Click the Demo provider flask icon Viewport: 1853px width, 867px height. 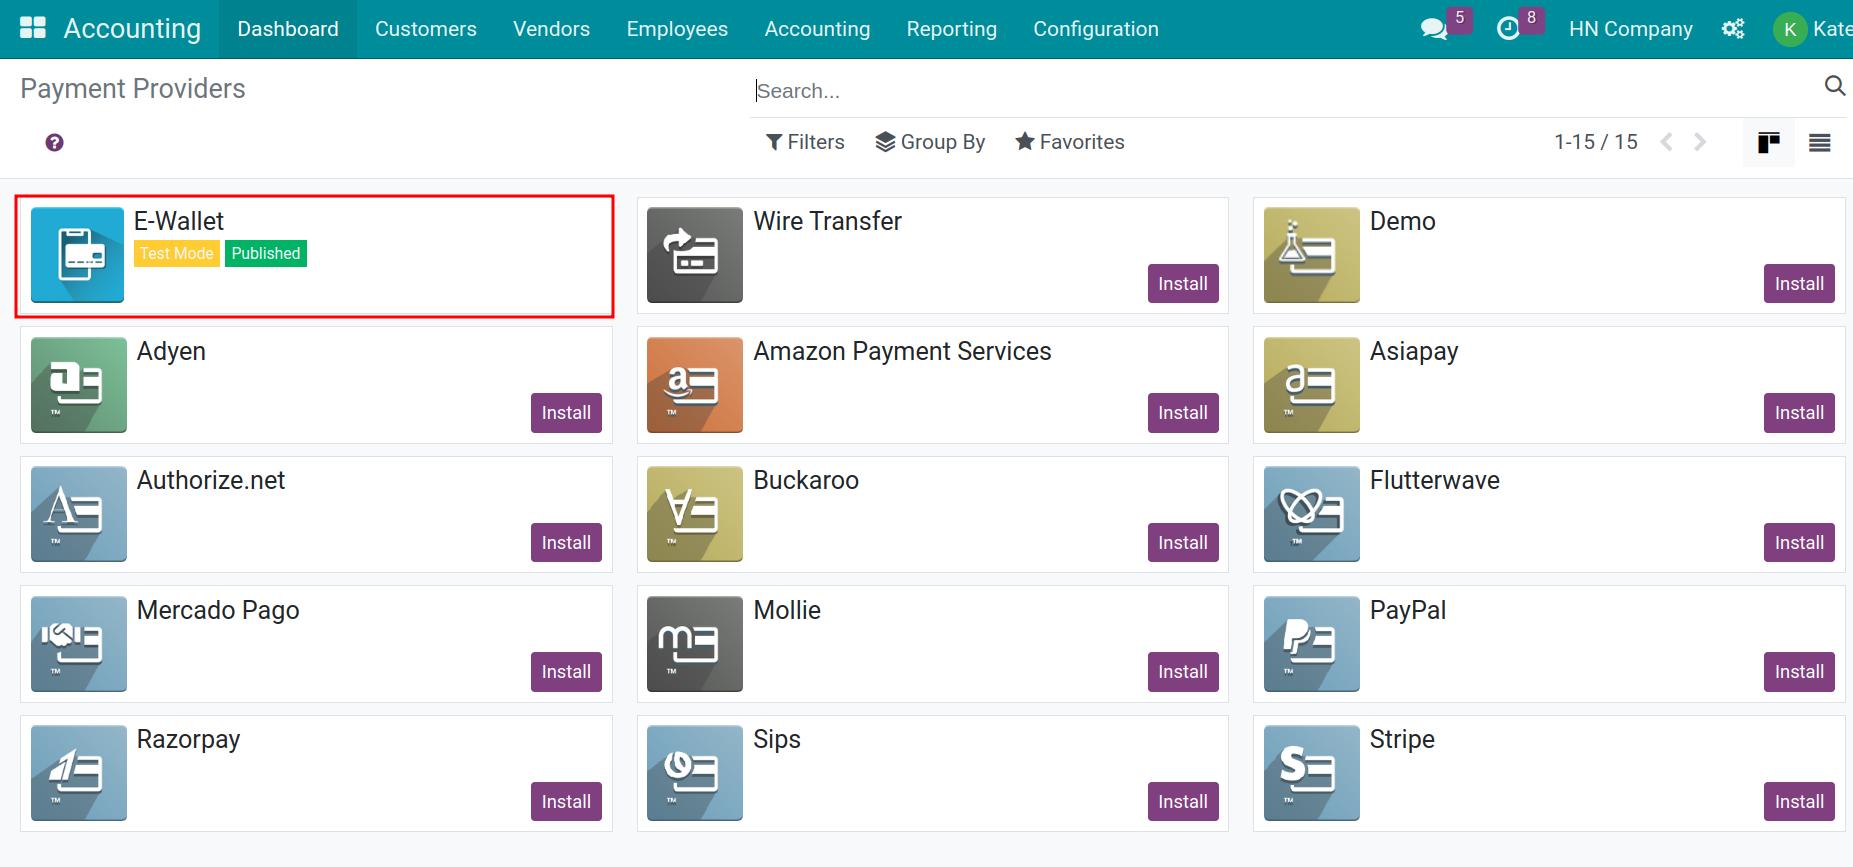pos(1312,255)
